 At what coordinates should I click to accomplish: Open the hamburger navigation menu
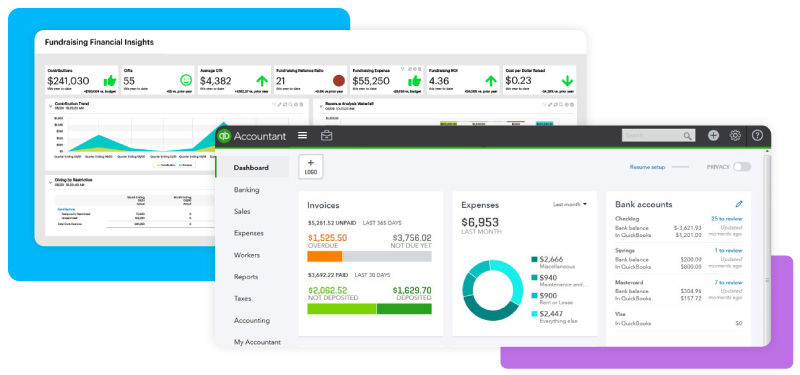point(303,135)
